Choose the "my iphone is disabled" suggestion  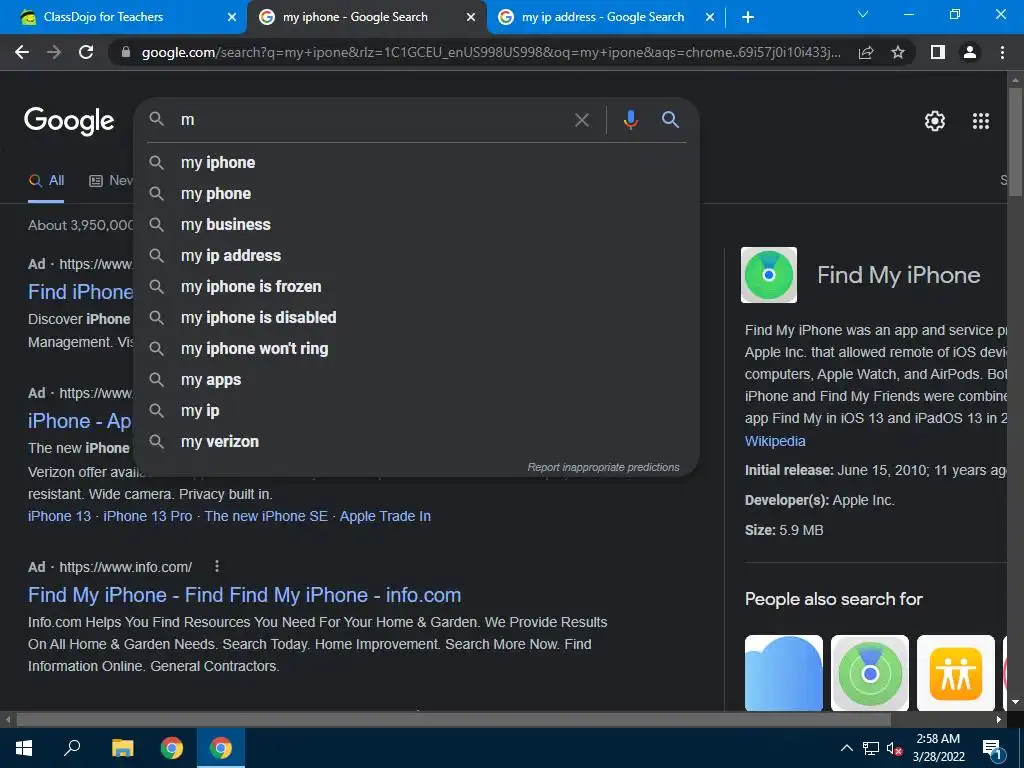click(x=416, y=318)
